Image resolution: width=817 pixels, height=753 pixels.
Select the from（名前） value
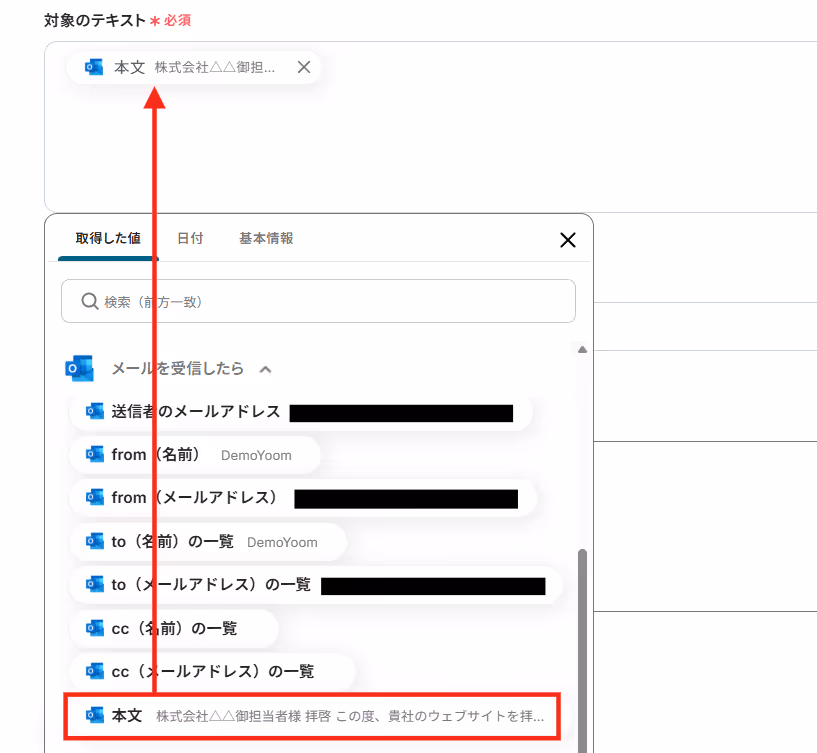click(x=194, y=455)
